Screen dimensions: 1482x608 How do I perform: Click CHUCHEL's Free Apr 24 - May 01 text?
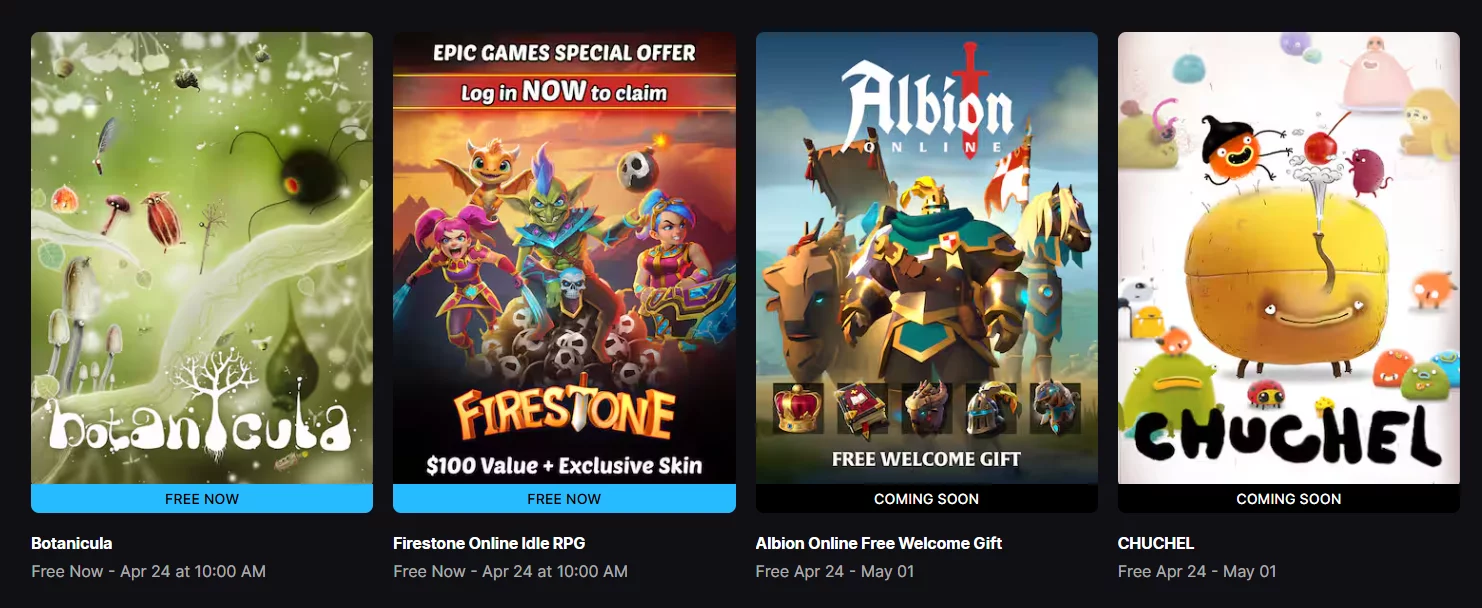point(1197,571)
